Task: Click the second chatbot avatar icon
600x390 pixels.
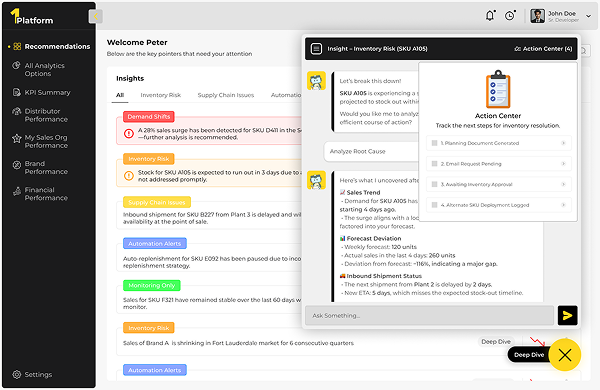Action: pos(316,180)
